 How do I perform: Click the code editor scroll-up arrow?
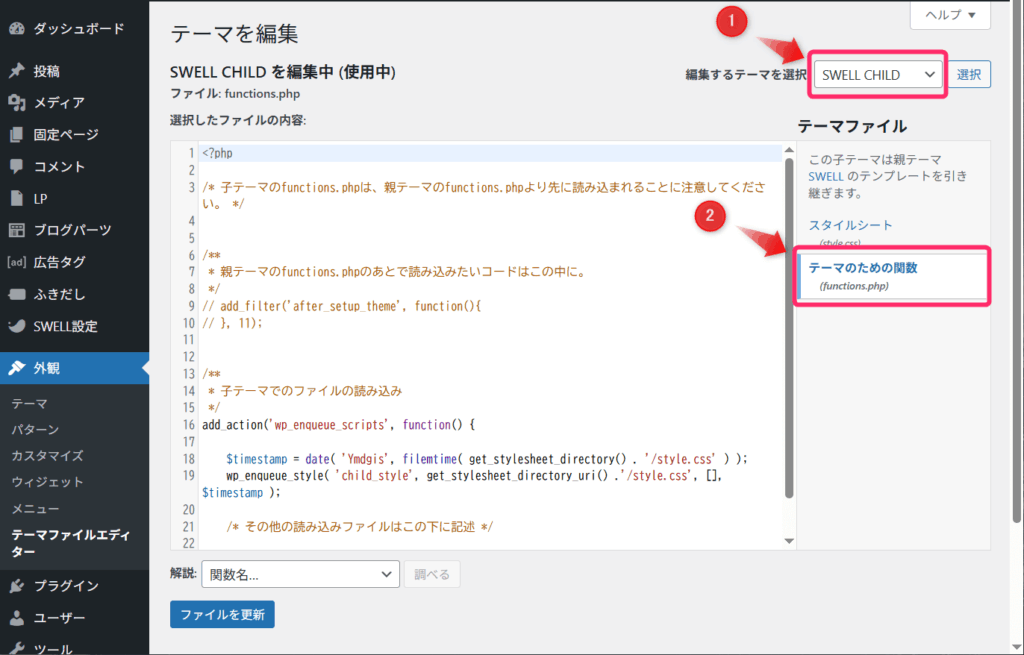(789, 150)
